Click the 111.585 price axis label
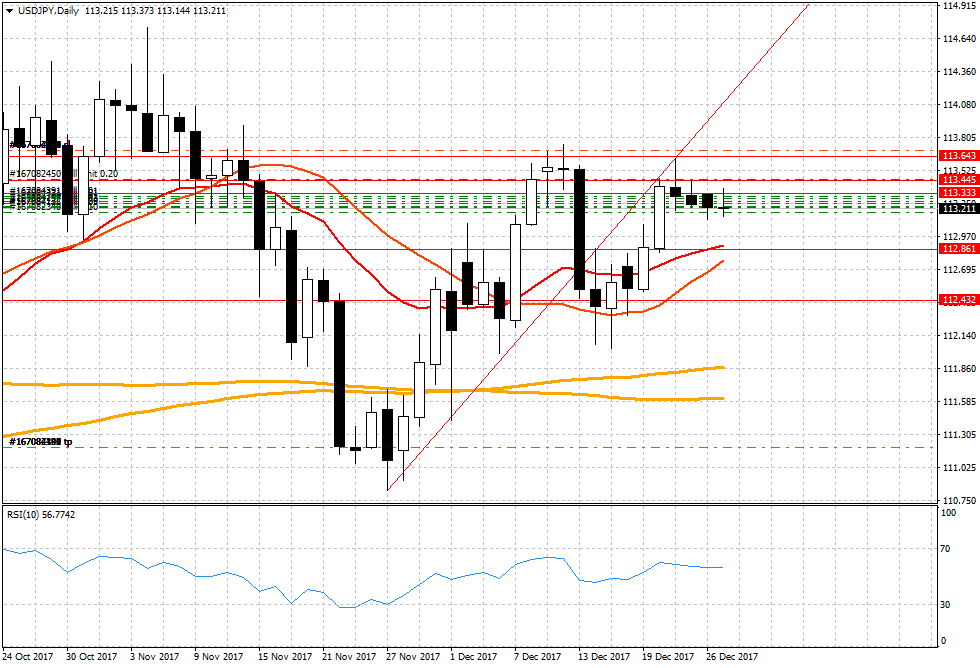The image size is (980, 668). click(x=959, y=401)
